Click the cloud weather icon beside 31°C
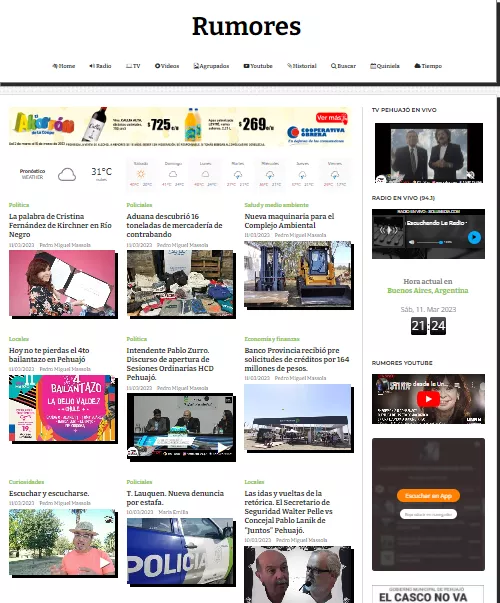 (67, 175)
